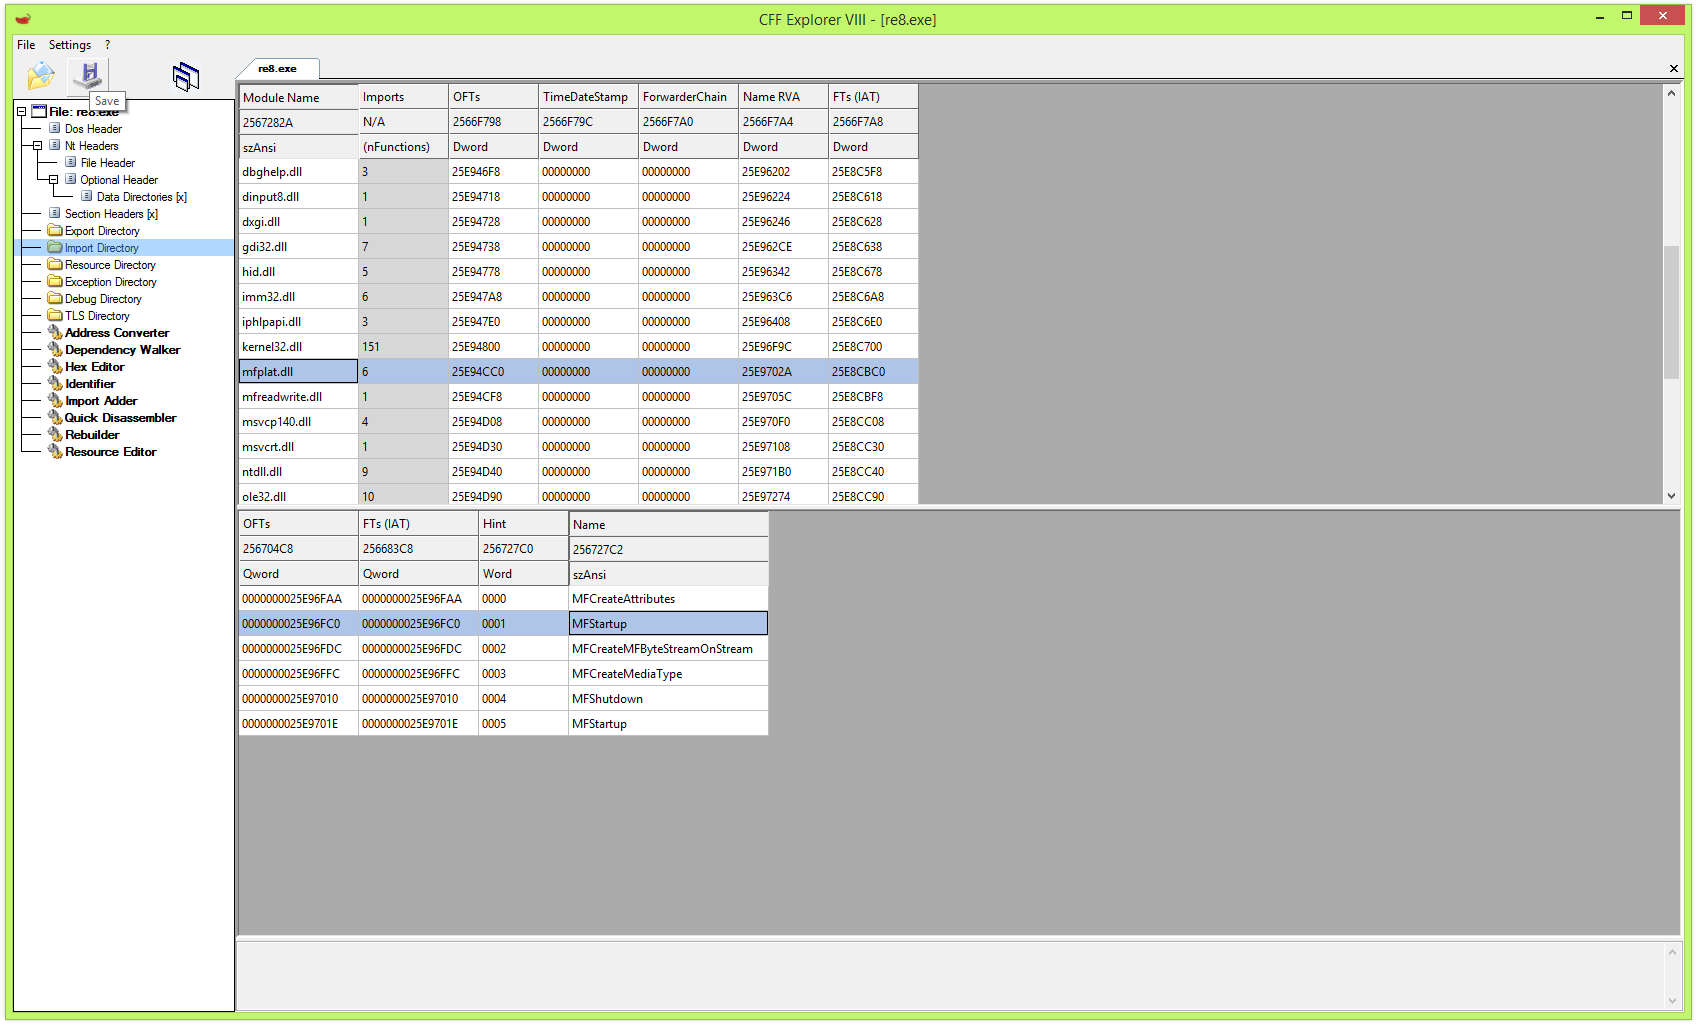Click the 25E94CC0 OFTs cell for mfplat.dll
1696x1027 pixels.
coord(493,372)
